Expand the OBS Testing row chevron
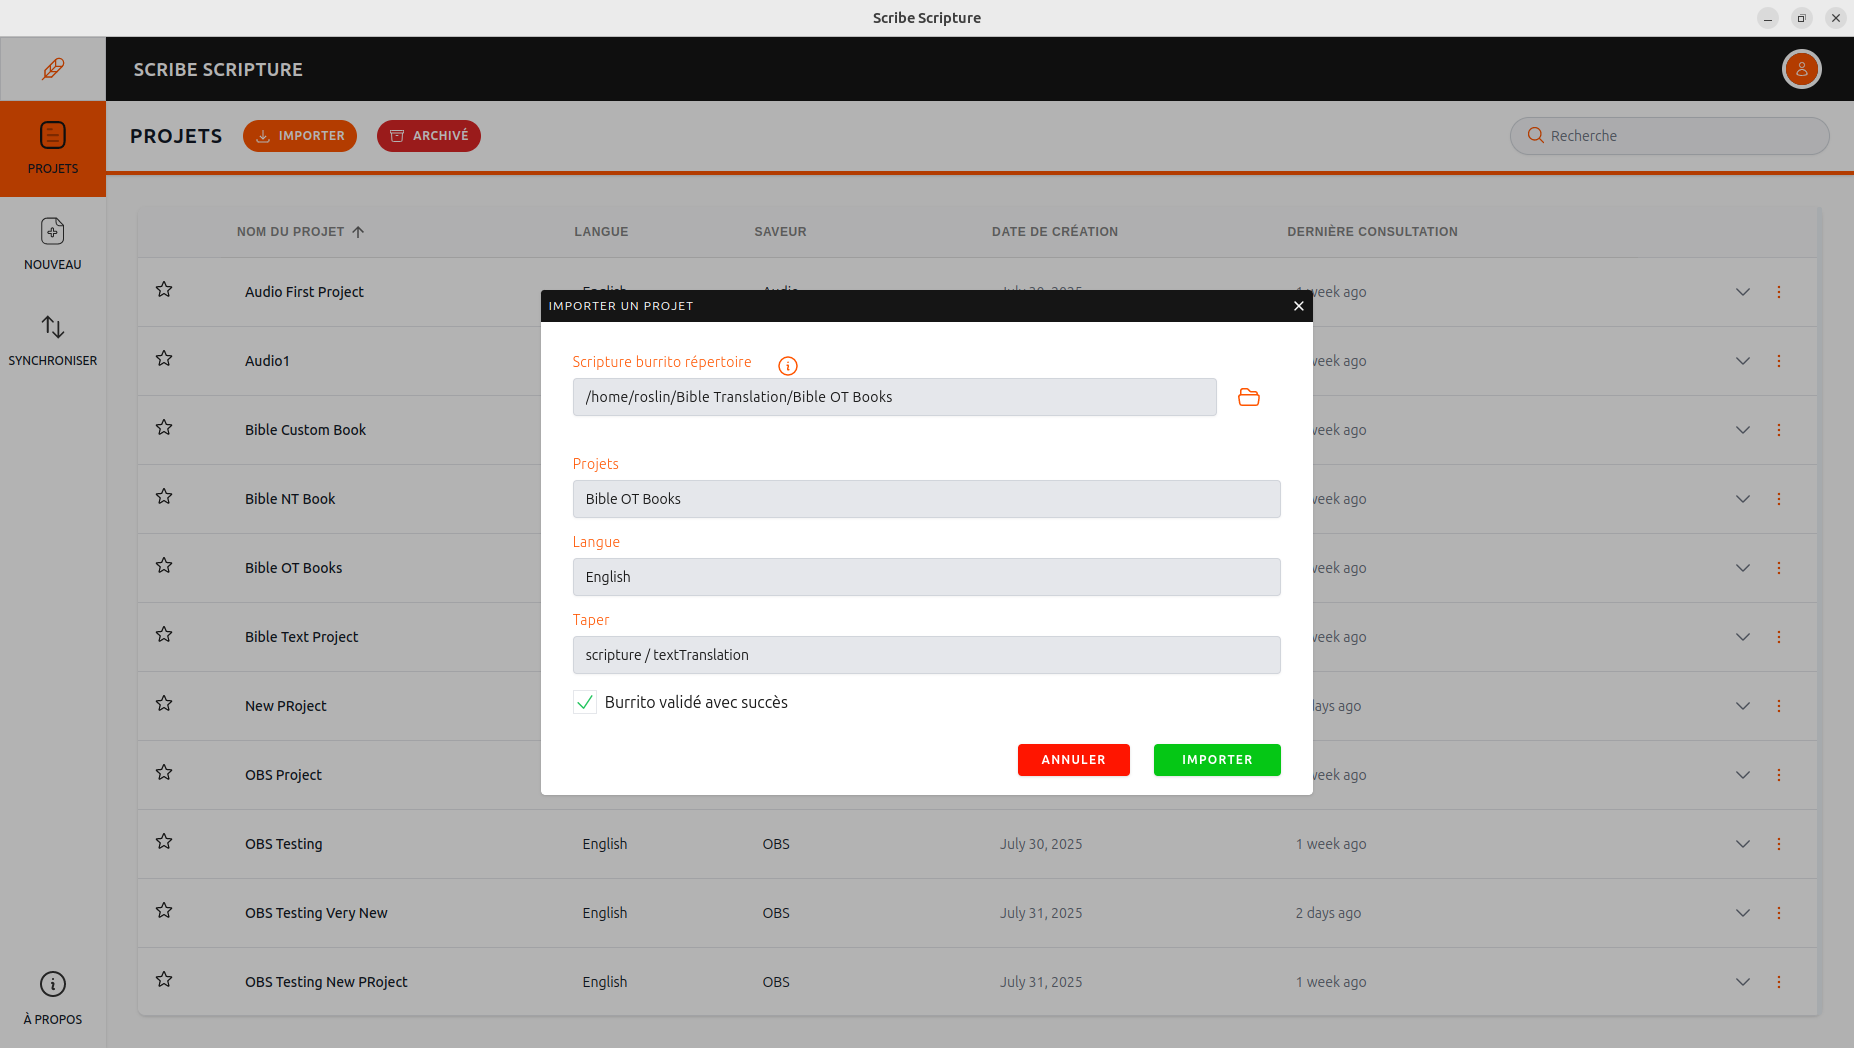Viewport: 1854px width, 1048px height. click(x=1742, y=844)
